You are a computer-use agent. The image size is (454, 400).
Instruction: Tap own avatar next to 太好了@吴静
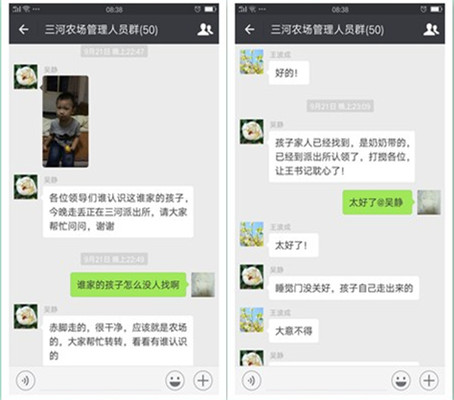(x=429, y=202)
